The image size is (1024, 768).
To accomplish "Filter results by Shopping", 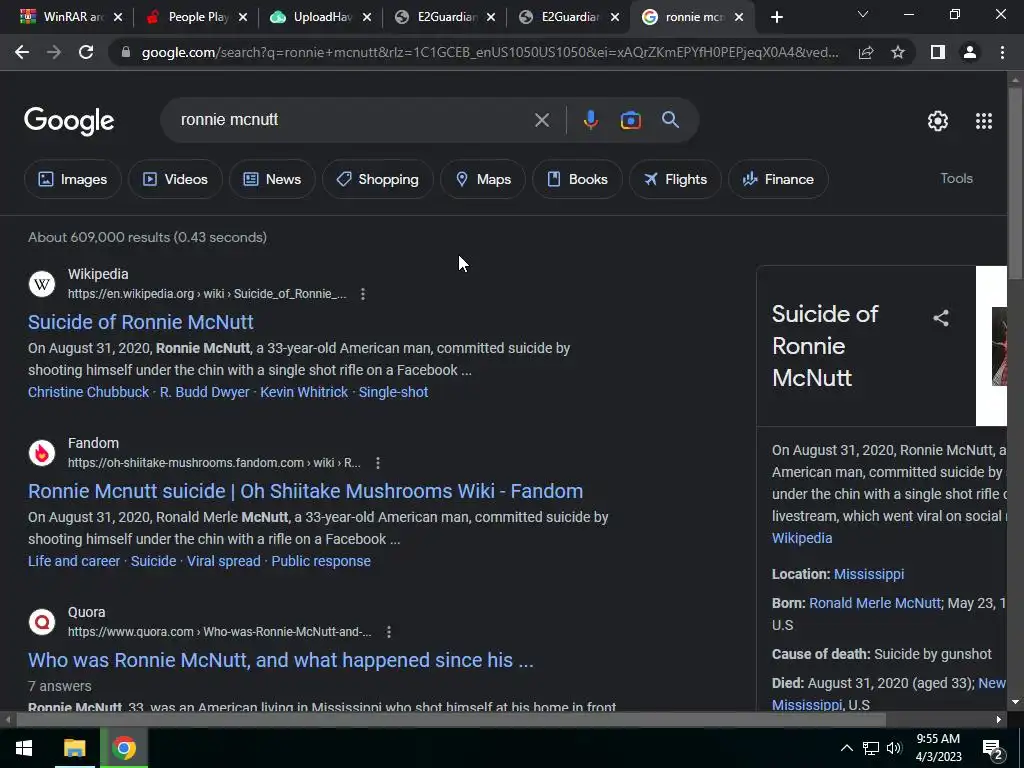I will (377, 179).
